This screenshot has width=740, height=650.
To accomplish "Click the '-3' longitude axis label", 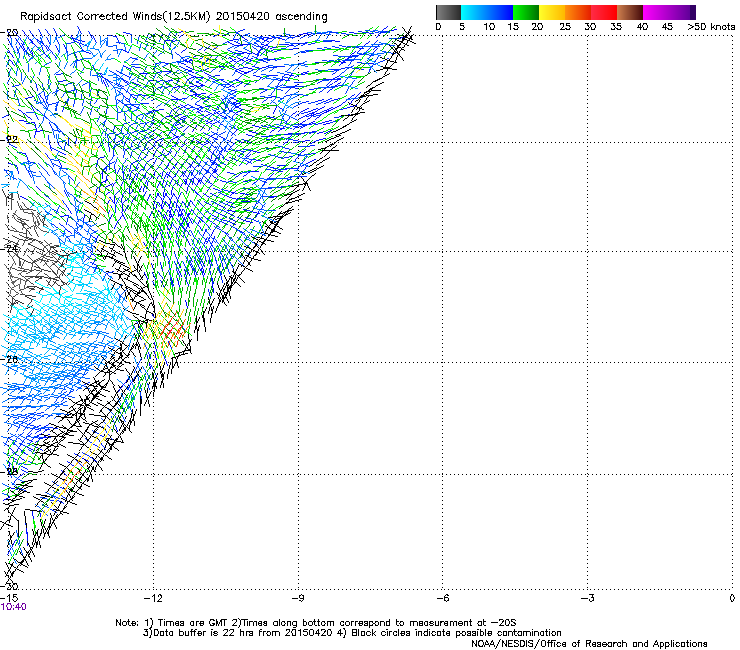I will click(587, 598).
